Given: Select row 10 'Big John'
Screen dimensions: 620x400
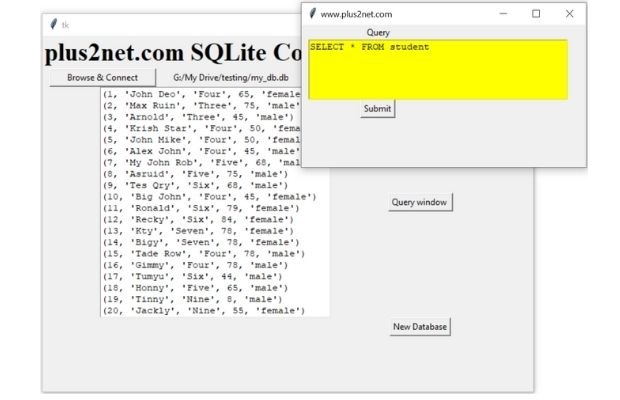Looking at the screenshot, I should point(210,197).
